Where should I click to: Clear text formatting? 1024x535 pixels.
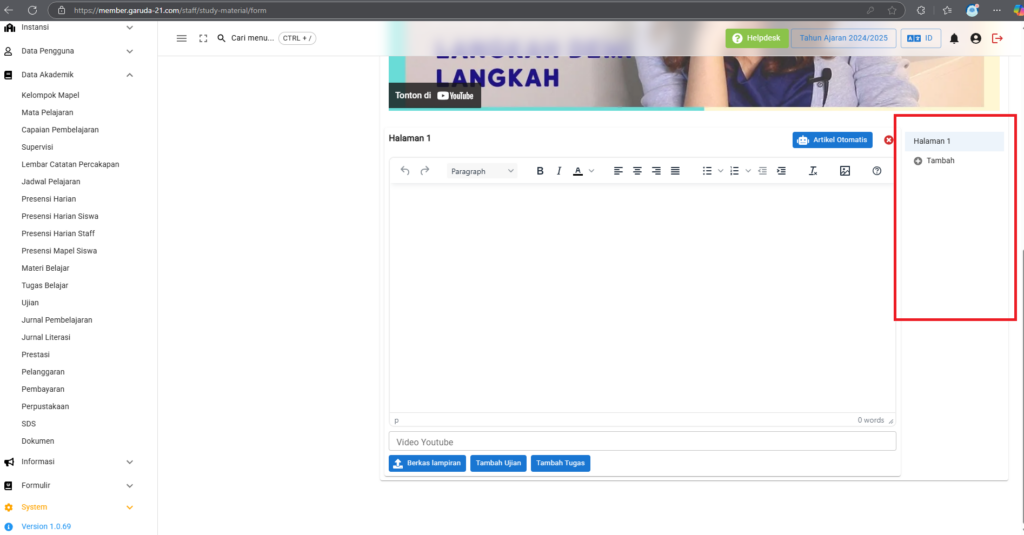pos(813,171)
